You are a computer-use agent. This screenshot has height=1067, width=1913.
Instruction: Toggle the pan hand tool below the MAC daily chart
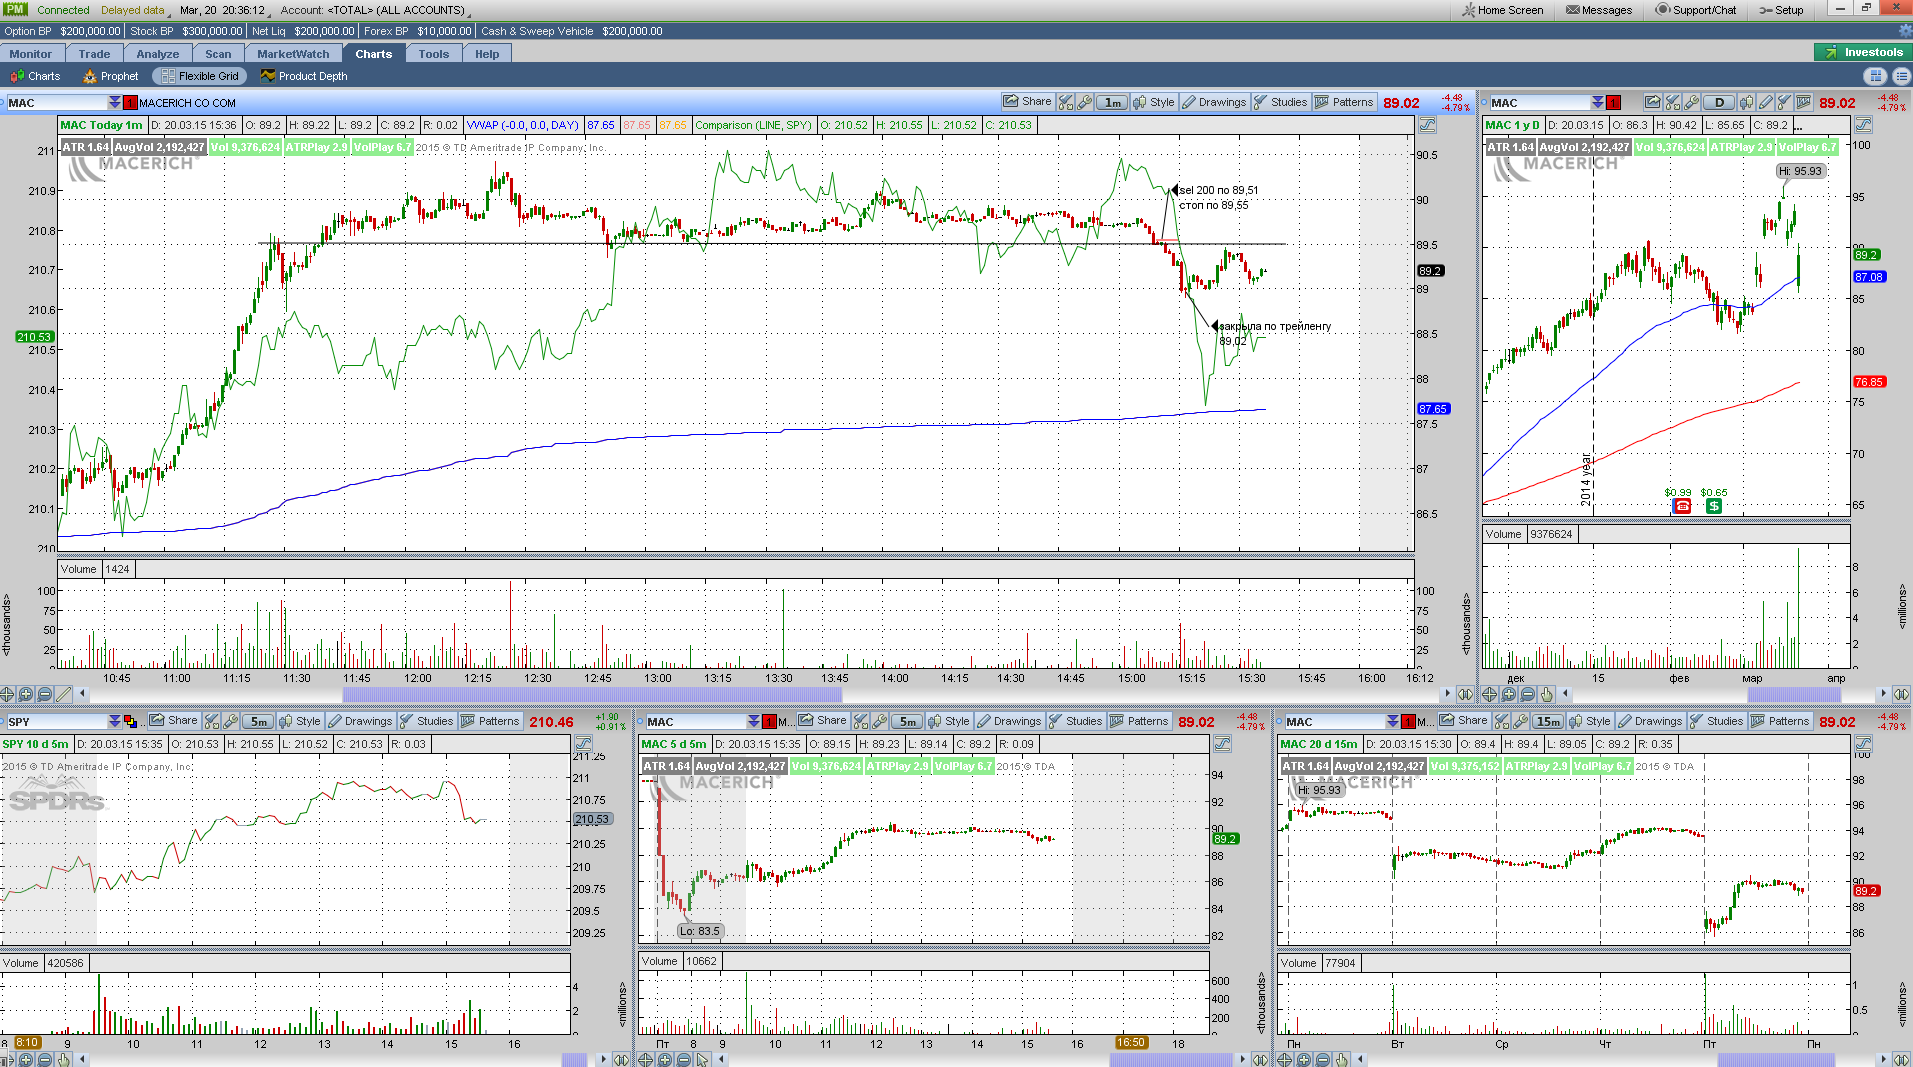1546,694
